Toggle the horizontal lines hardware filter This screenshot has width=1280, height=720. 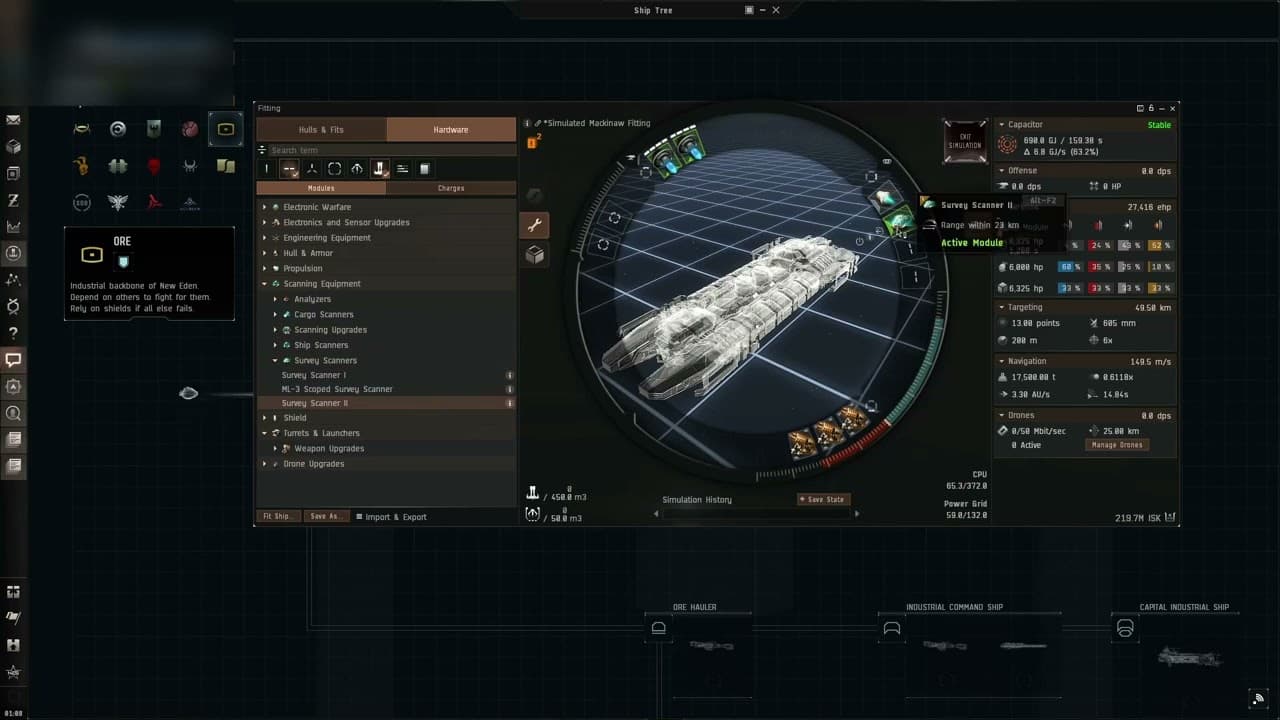[x=402, y=169]
